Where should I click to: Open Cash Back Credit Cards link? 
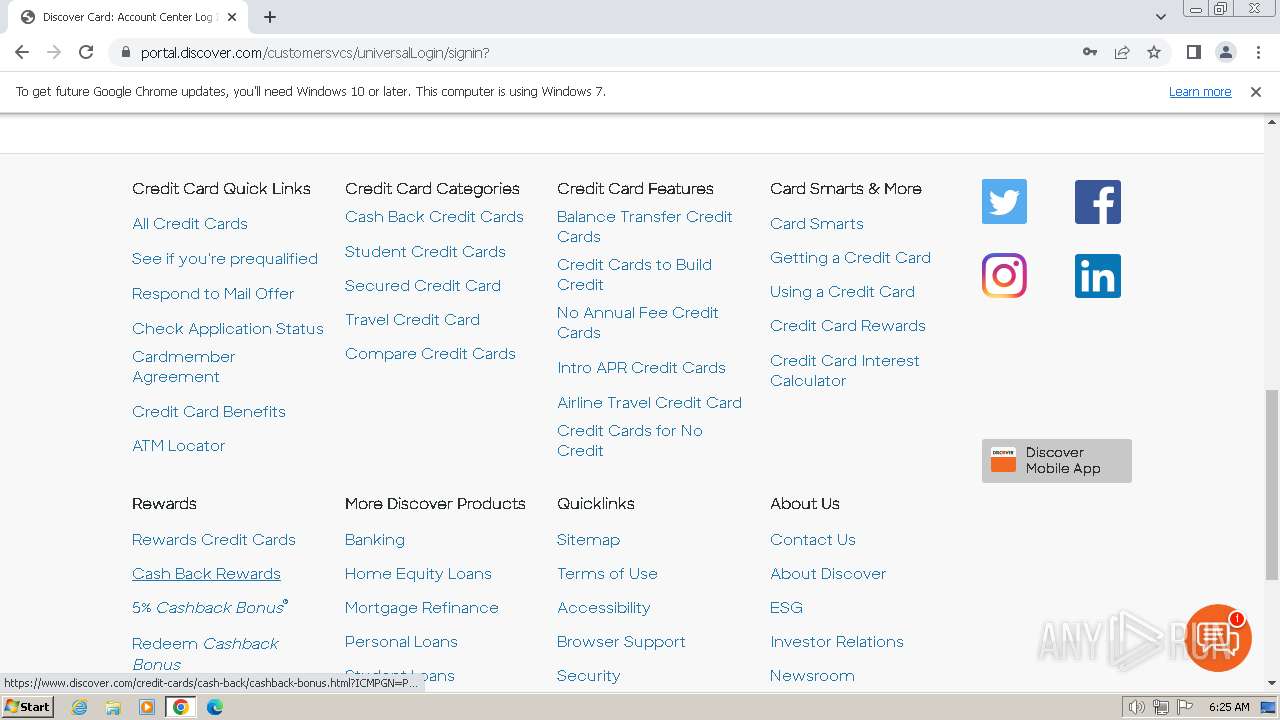pos(434,217)
